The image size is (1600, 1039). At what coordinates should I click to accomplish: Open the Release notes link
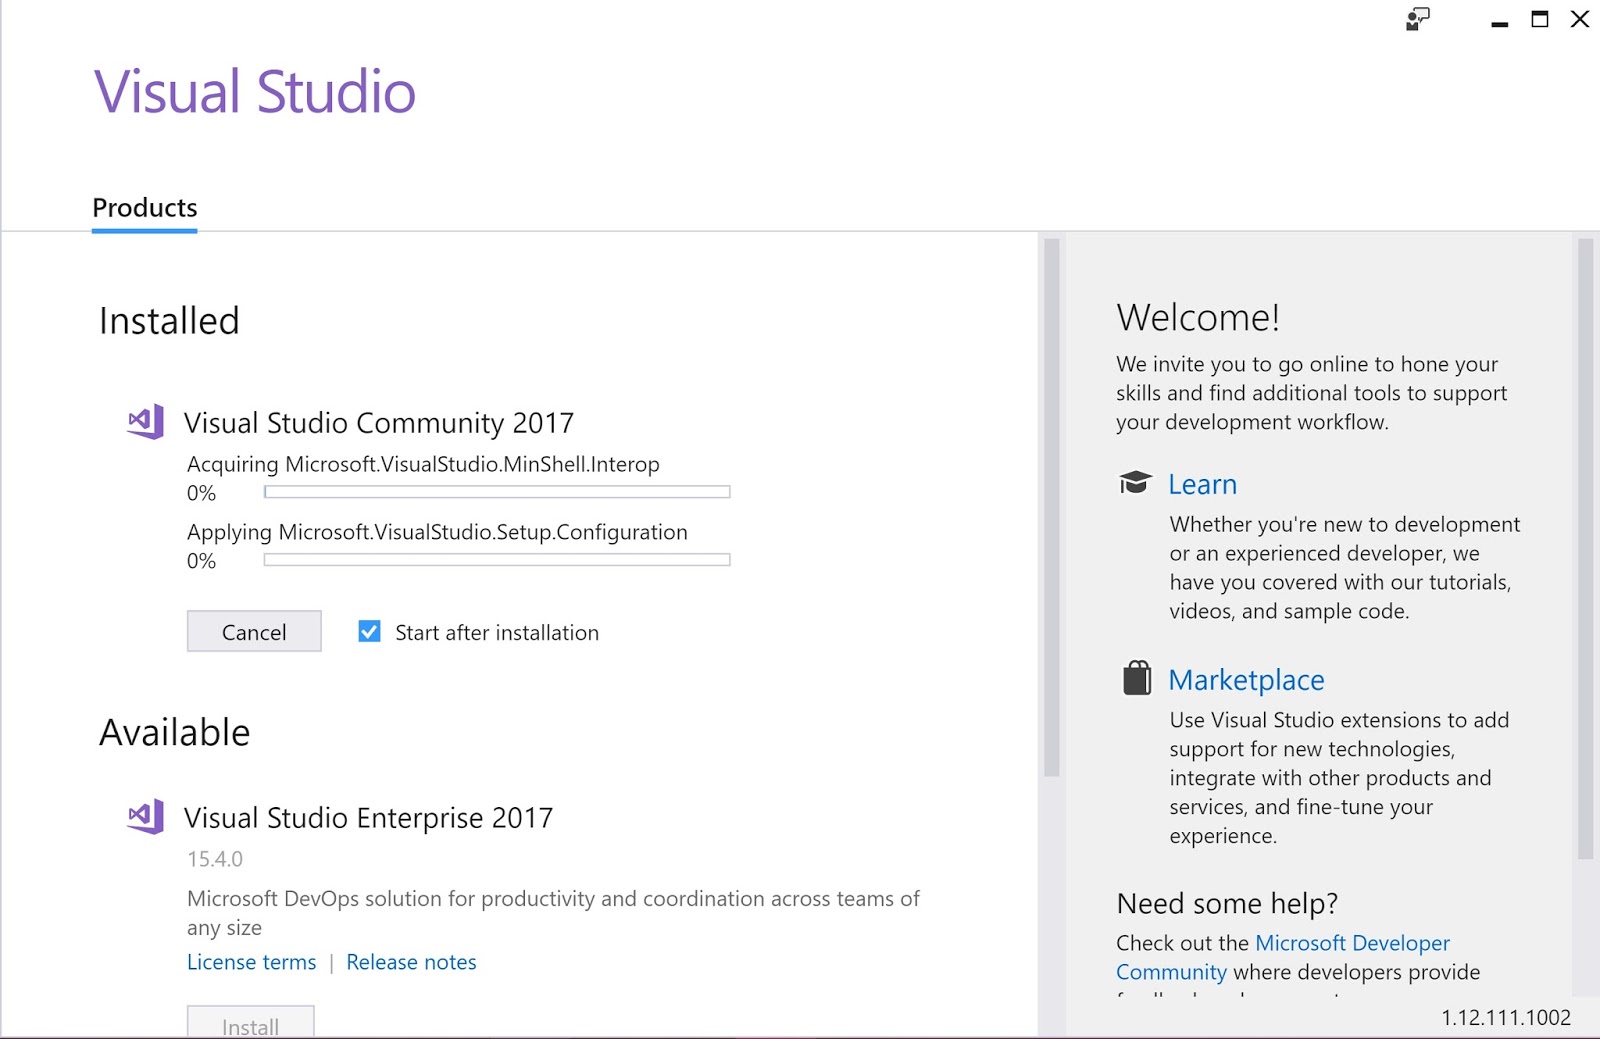(x=411, y=962)
